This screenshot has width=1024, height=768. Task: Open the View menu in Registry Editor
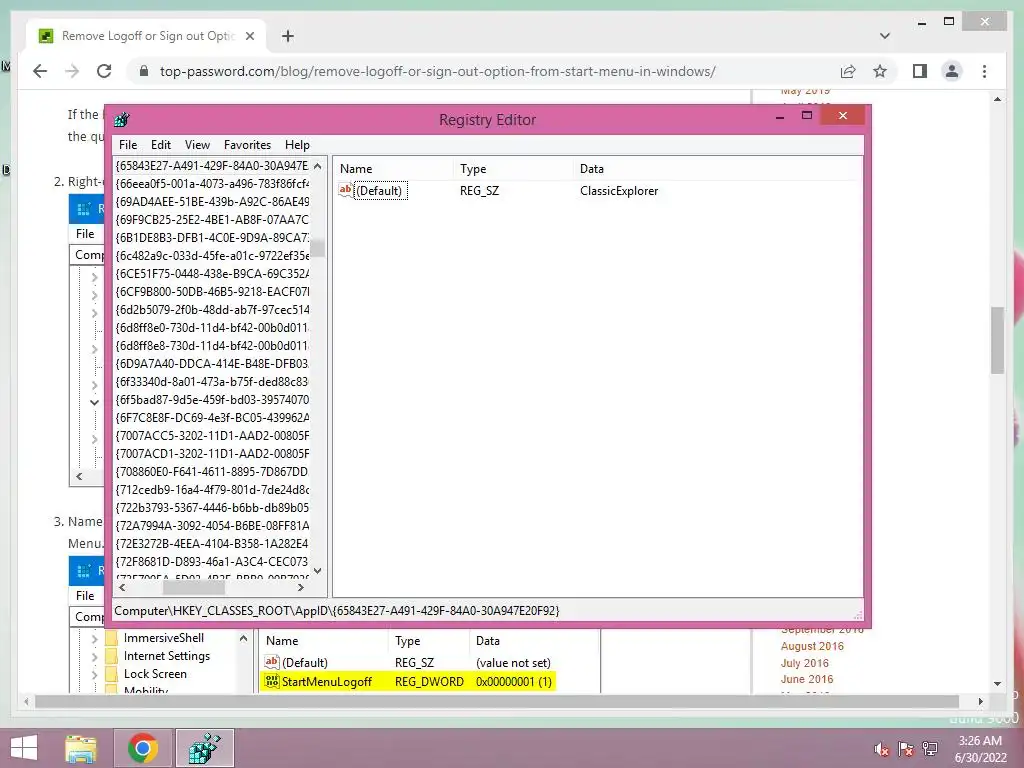tap(197, 145)
